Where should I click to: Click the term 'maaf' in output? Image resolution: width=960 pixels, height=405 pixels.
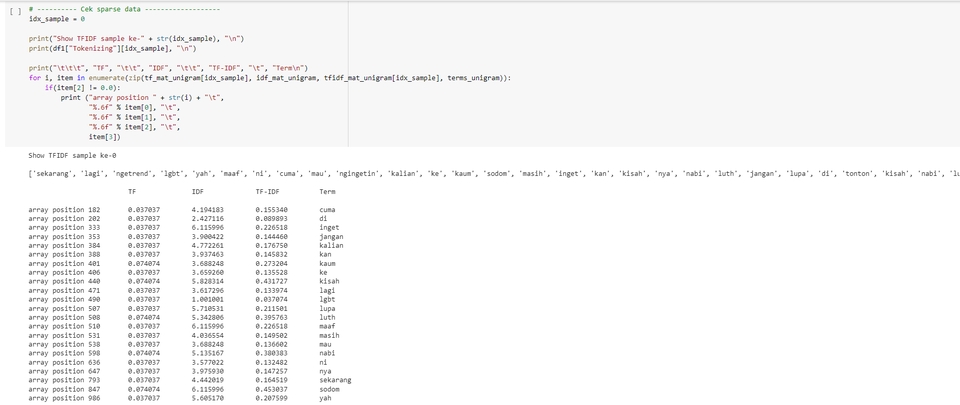(x=328, y=326)
